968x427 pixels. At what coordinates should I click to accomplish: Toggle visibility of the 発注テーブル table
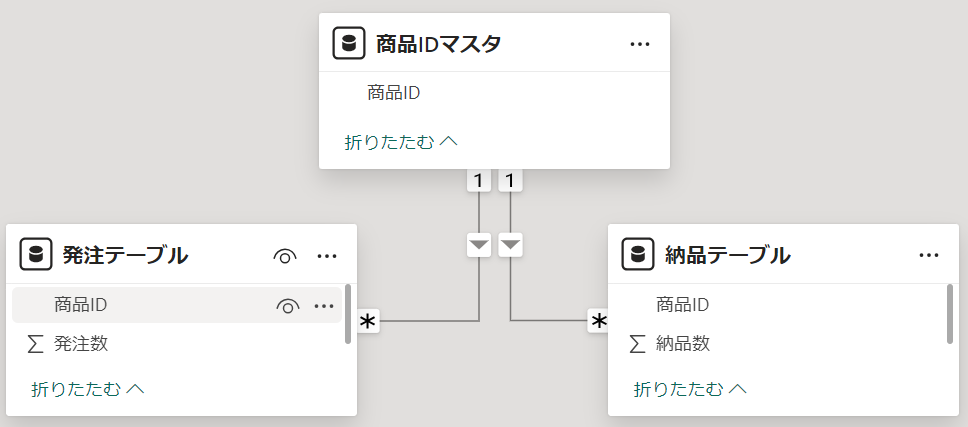[285, 256]
